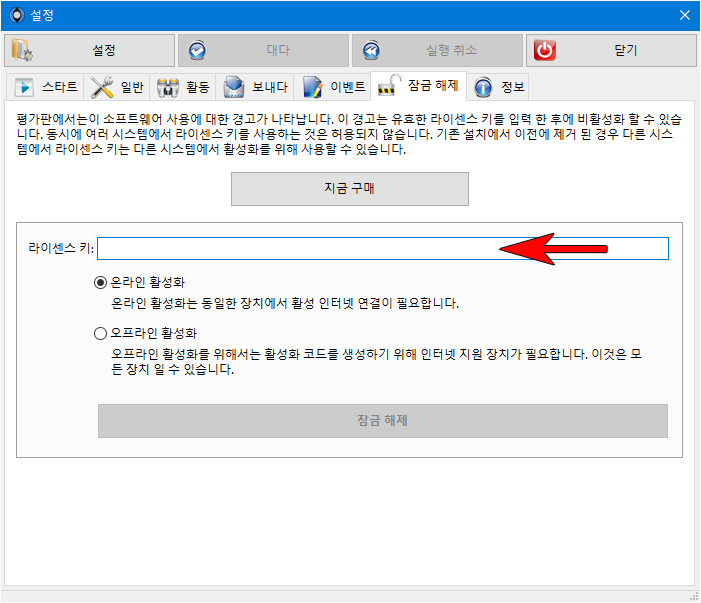Screen dimensions: 701x603
Task: Click the 실행 취소 undo button
Action: coord(437,51)
